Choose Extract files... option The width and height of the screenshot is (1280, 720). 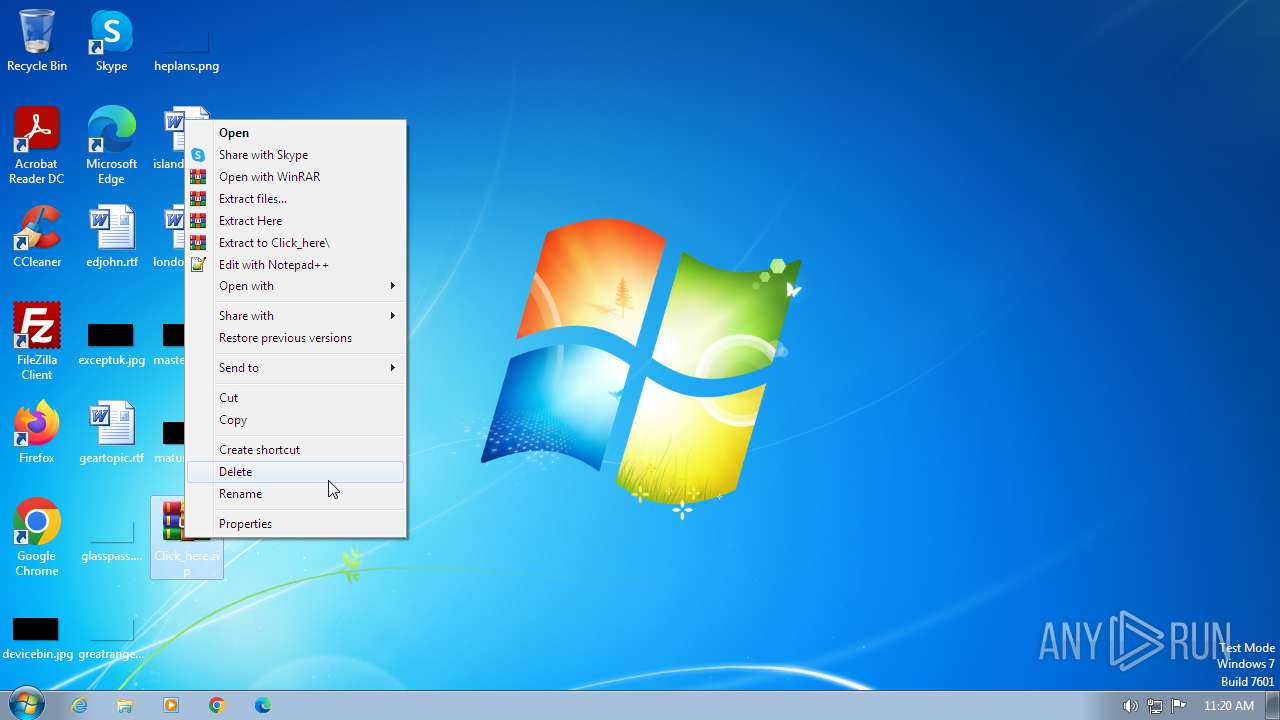coord(296,199)
